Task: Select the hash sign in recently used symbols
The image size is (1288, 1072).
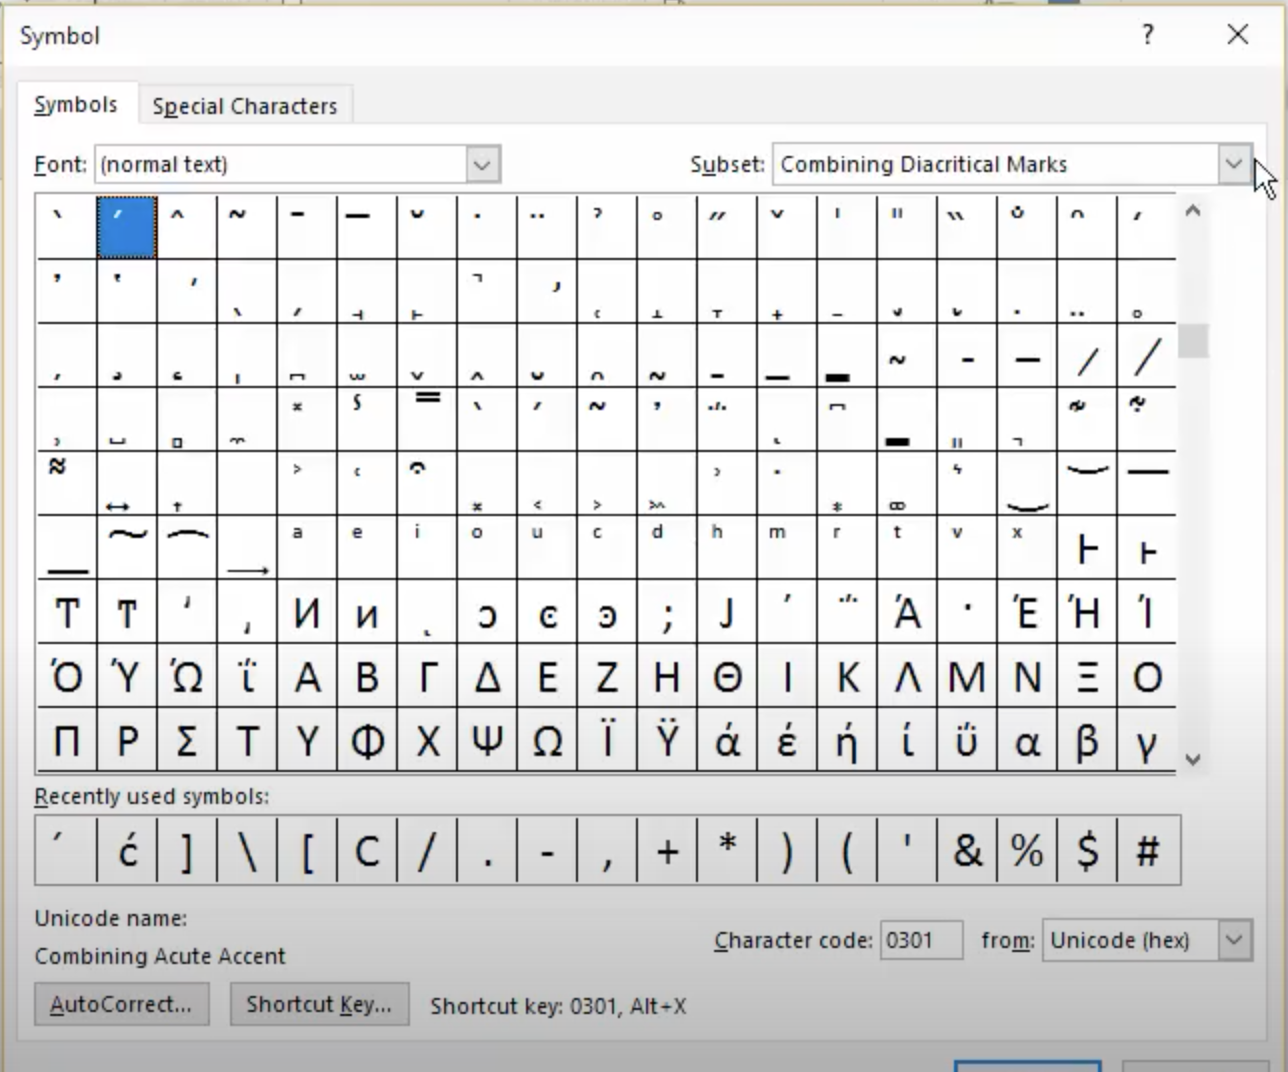Action: [x=1146, y=851]
